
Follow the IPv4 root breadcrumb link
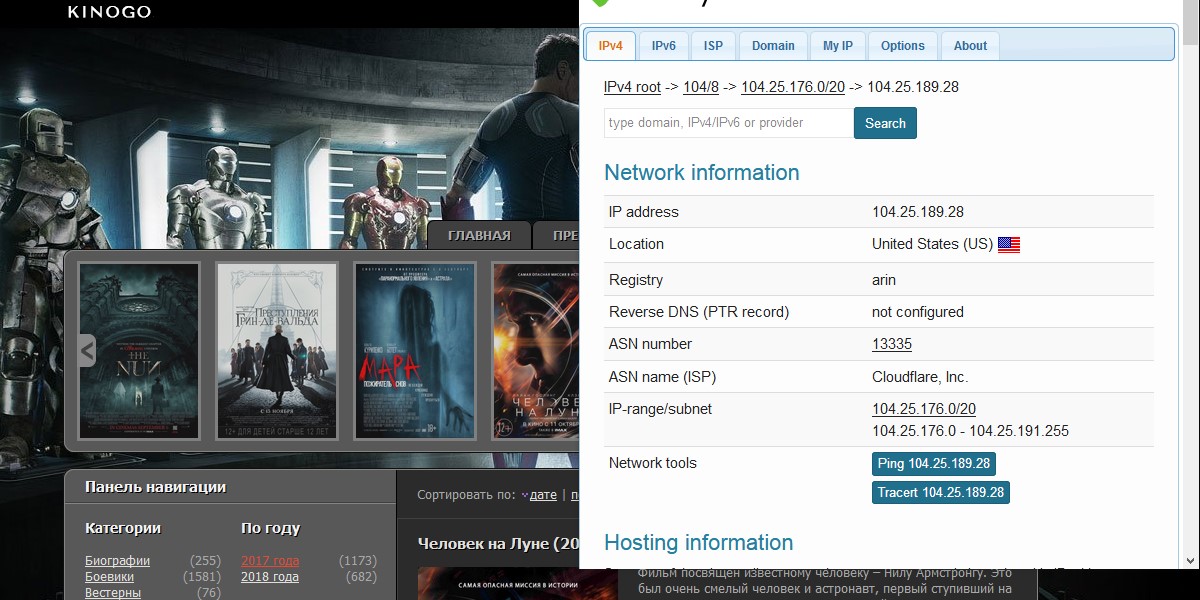click(632, 87)
